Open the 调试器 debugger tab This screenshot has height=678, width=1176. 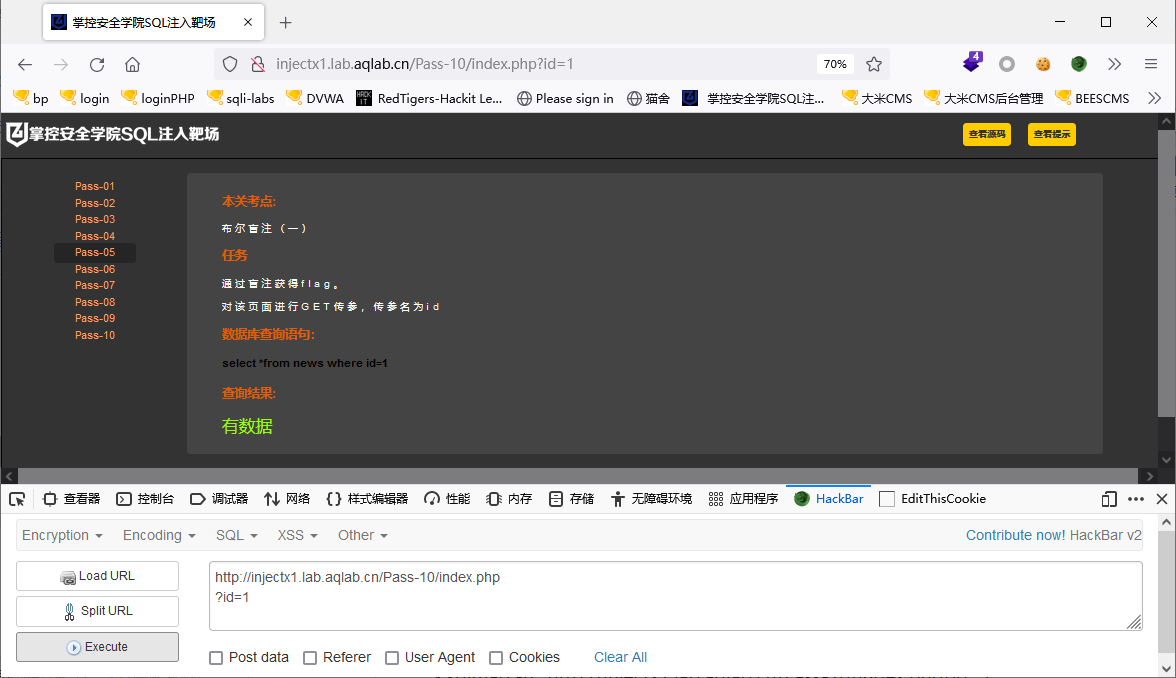click(x=218, y=499)
